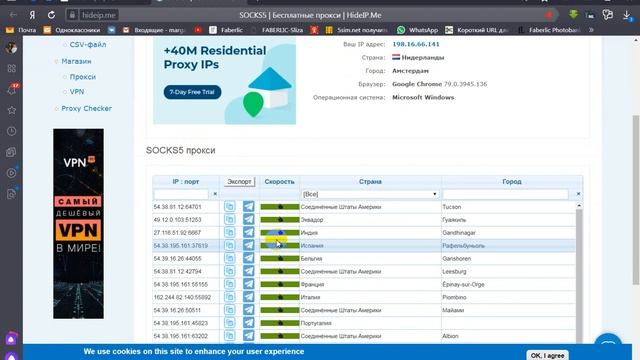Open the Магазин menu item
The height and width of the screenshot is (360, 640).
click(76, 61)
